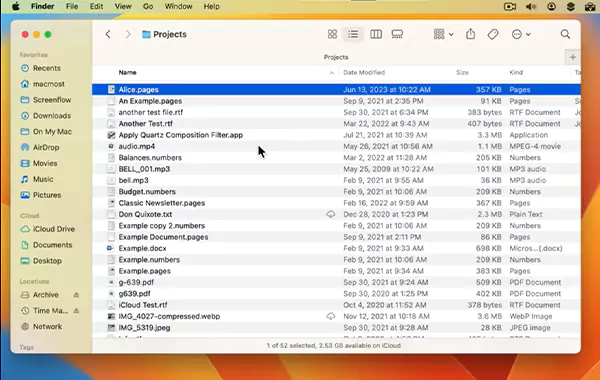Switch to icon view in toolbar

point(332,34)
